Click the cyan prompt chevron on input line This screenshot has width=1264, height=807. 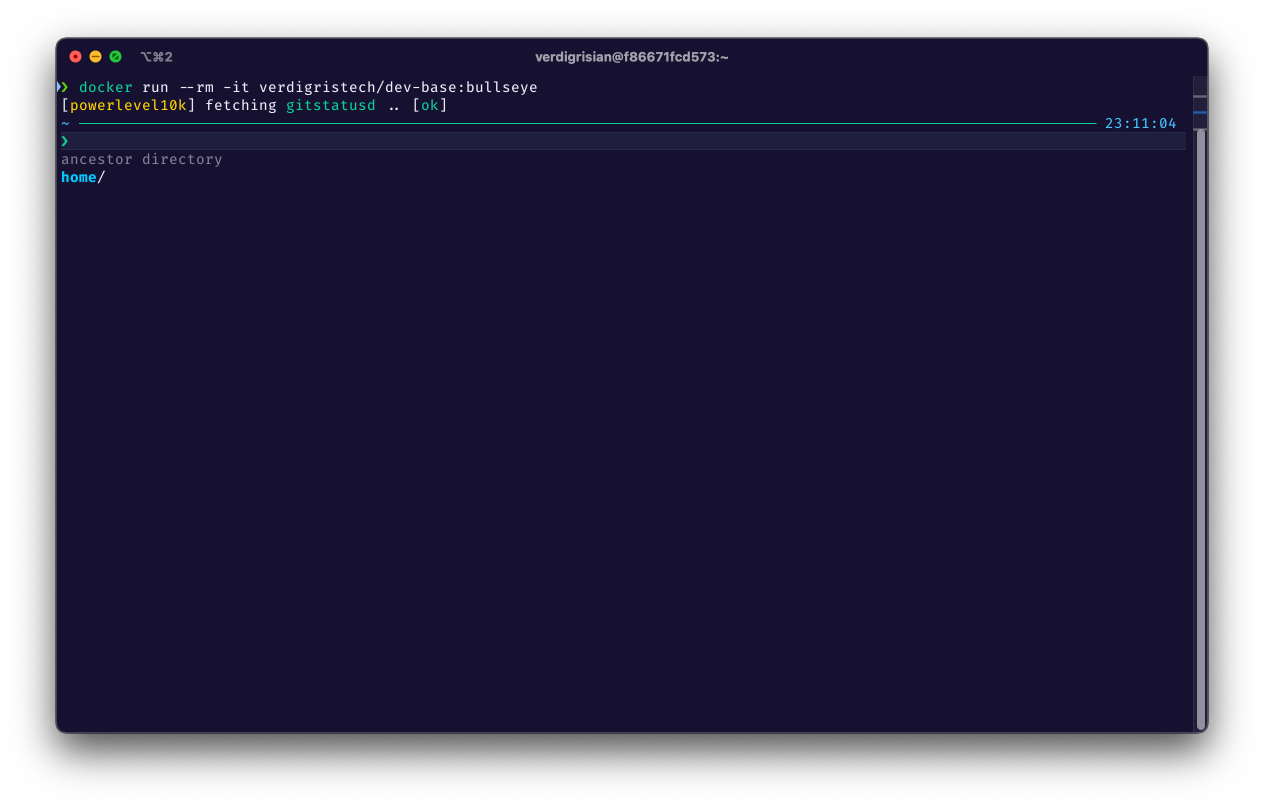tap(65, 141)
